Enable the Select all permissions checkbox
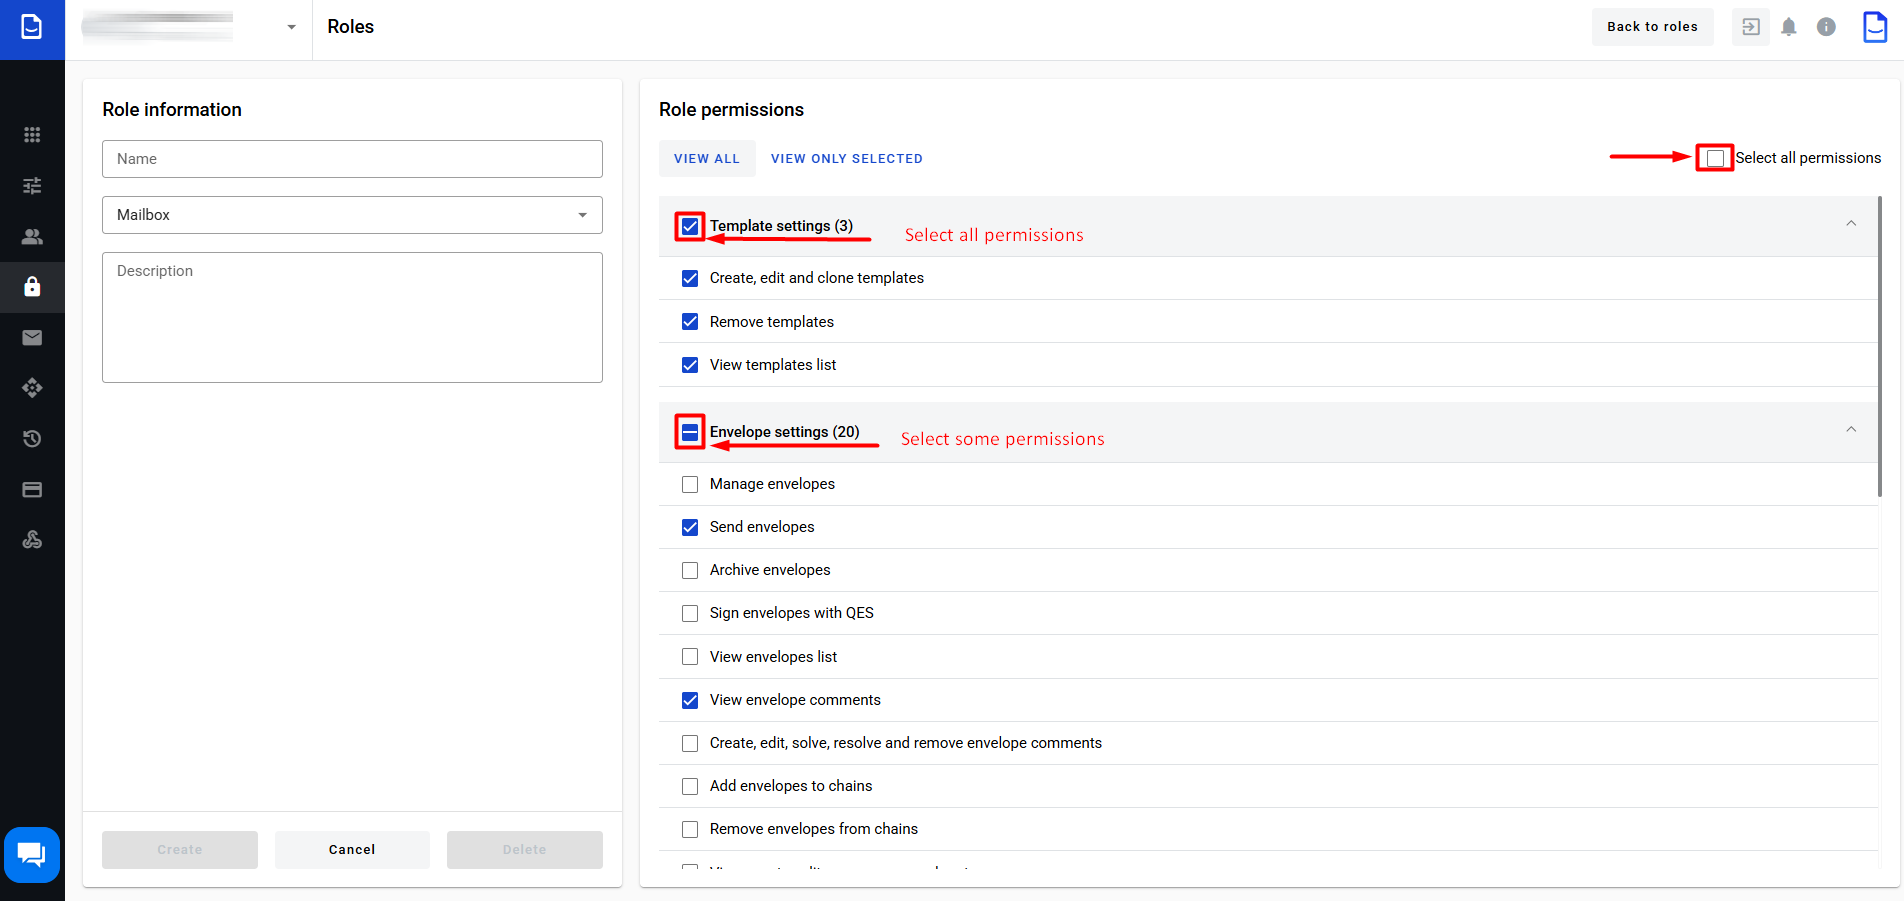 coord(1715,158)
